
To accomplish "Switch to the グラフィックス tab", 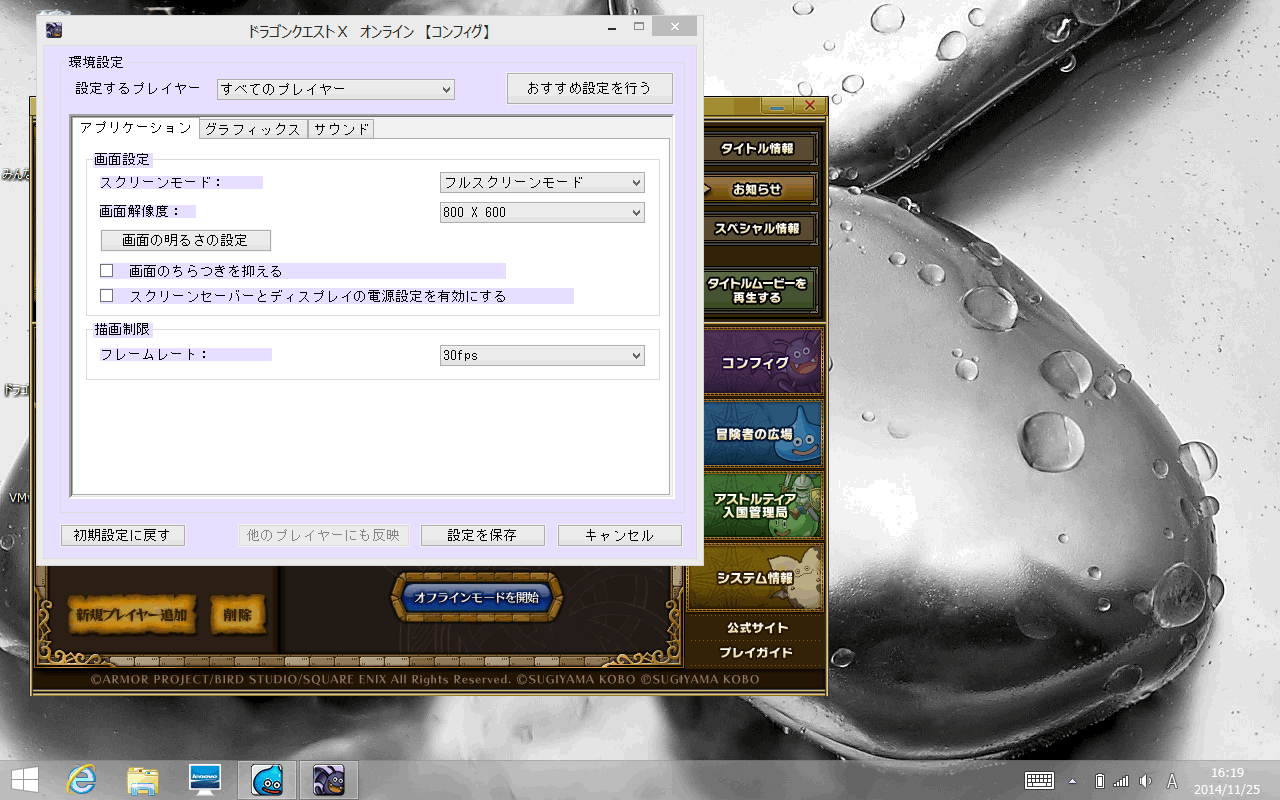I will pos(252,129).
